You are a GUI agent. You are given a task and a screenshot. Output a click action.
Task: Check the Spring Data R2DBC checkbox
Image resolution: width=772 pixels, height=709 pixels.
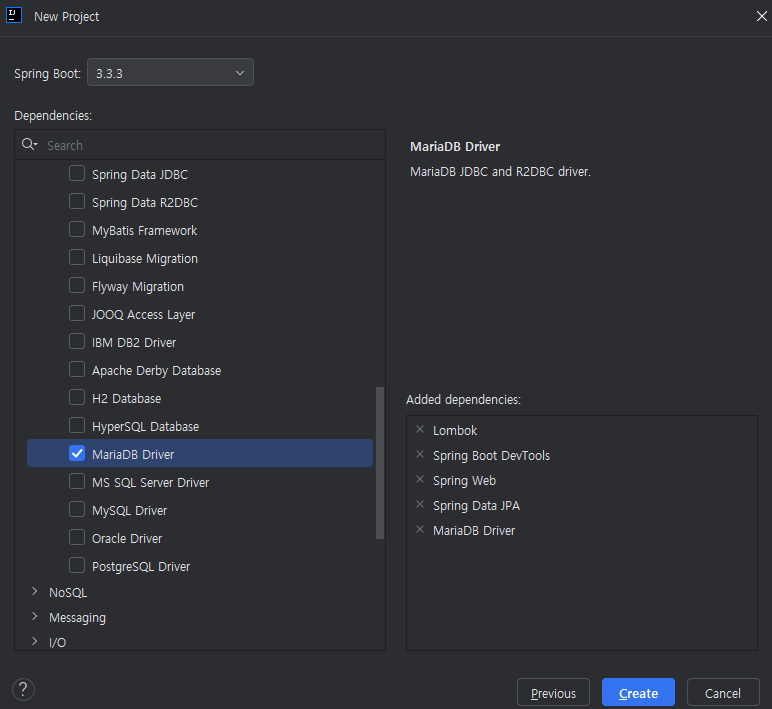pyautogui.click(x=77, y=201)
